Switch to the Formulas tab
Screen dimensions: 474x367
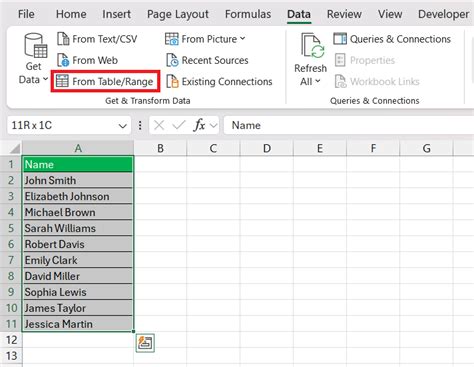pyautogui.click(x=248, y=14)
